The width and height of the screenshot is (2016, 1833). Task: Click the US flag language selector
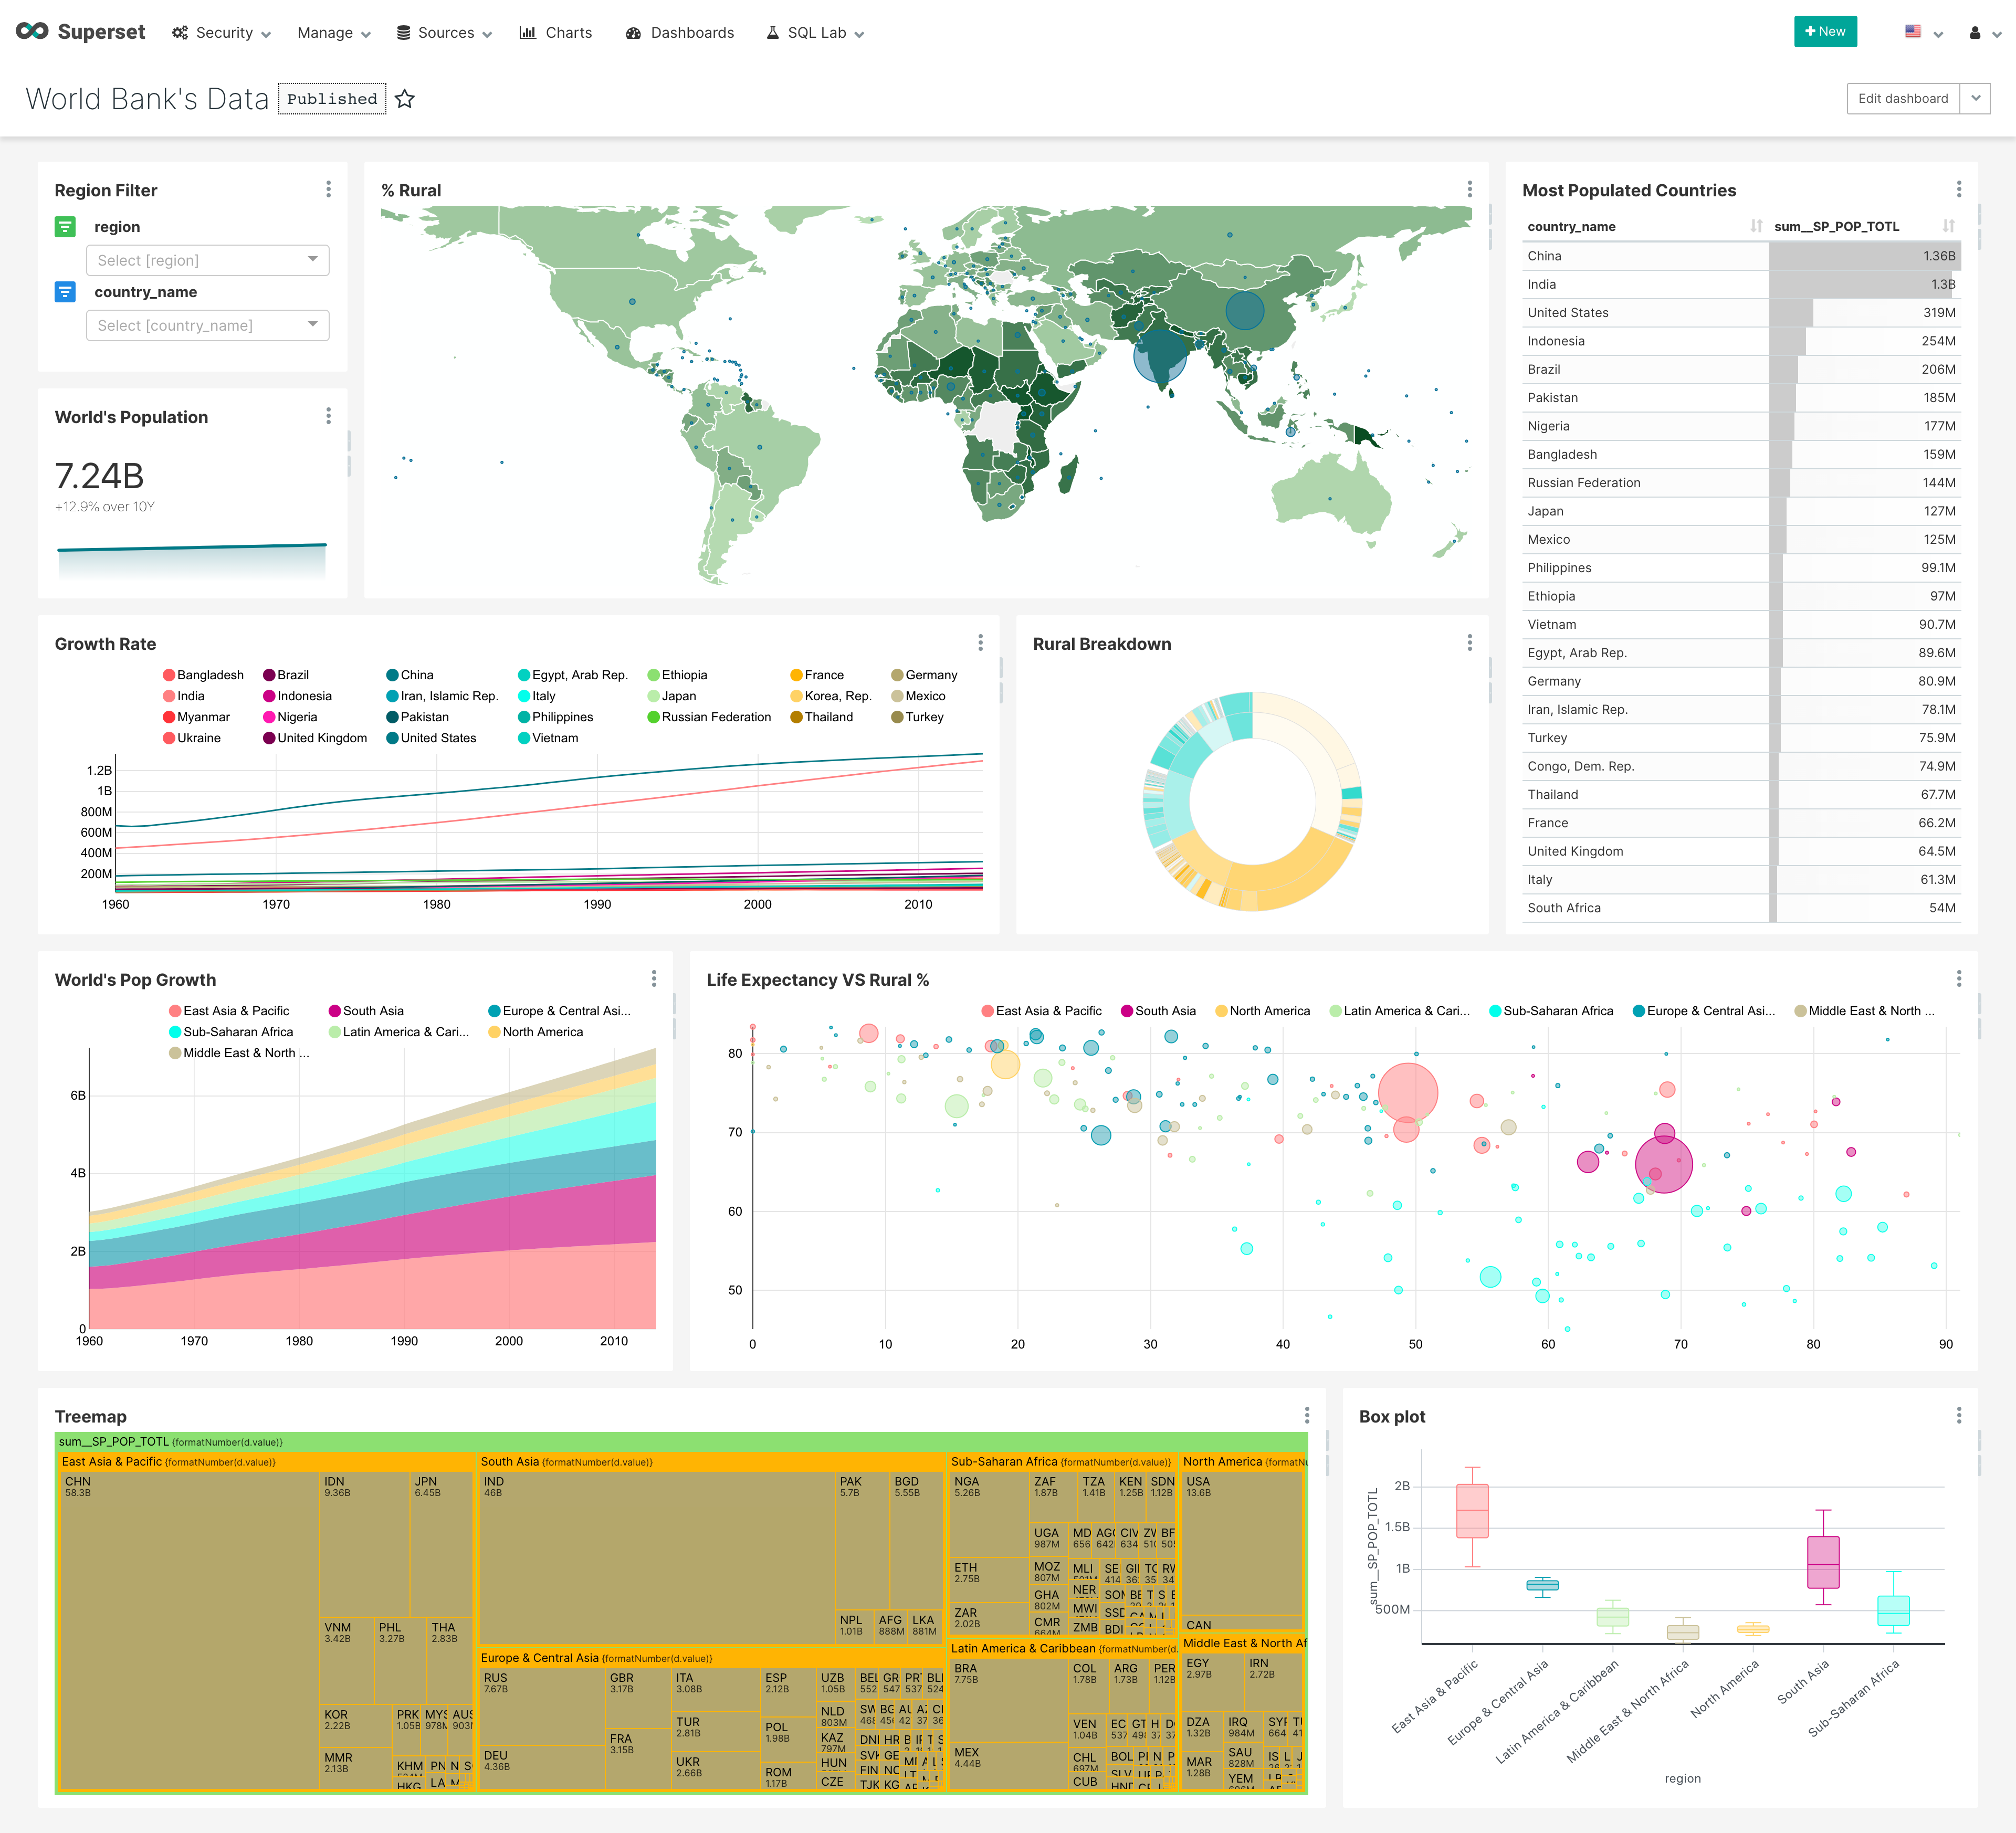coord(1912,31)
